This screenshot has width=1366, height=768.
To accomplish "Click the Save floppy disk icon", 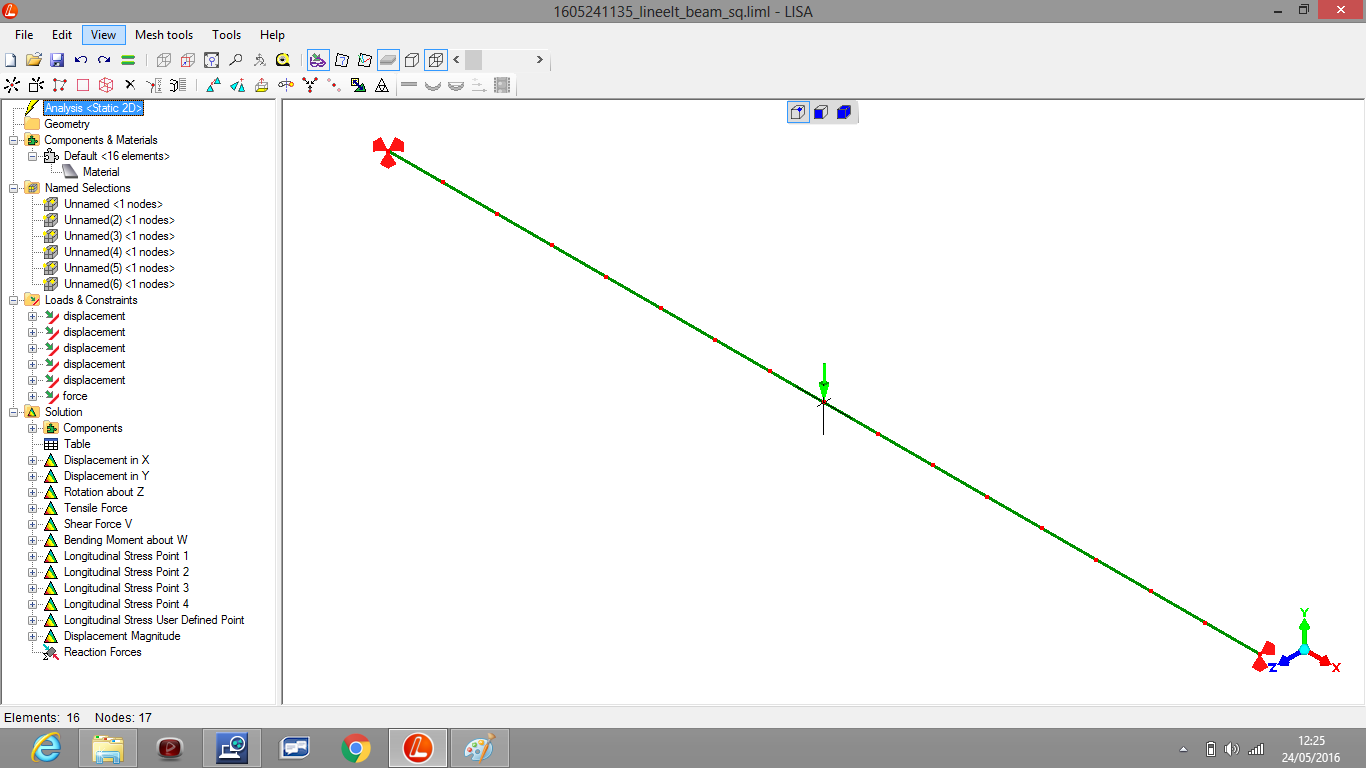I will pos(57,60).
